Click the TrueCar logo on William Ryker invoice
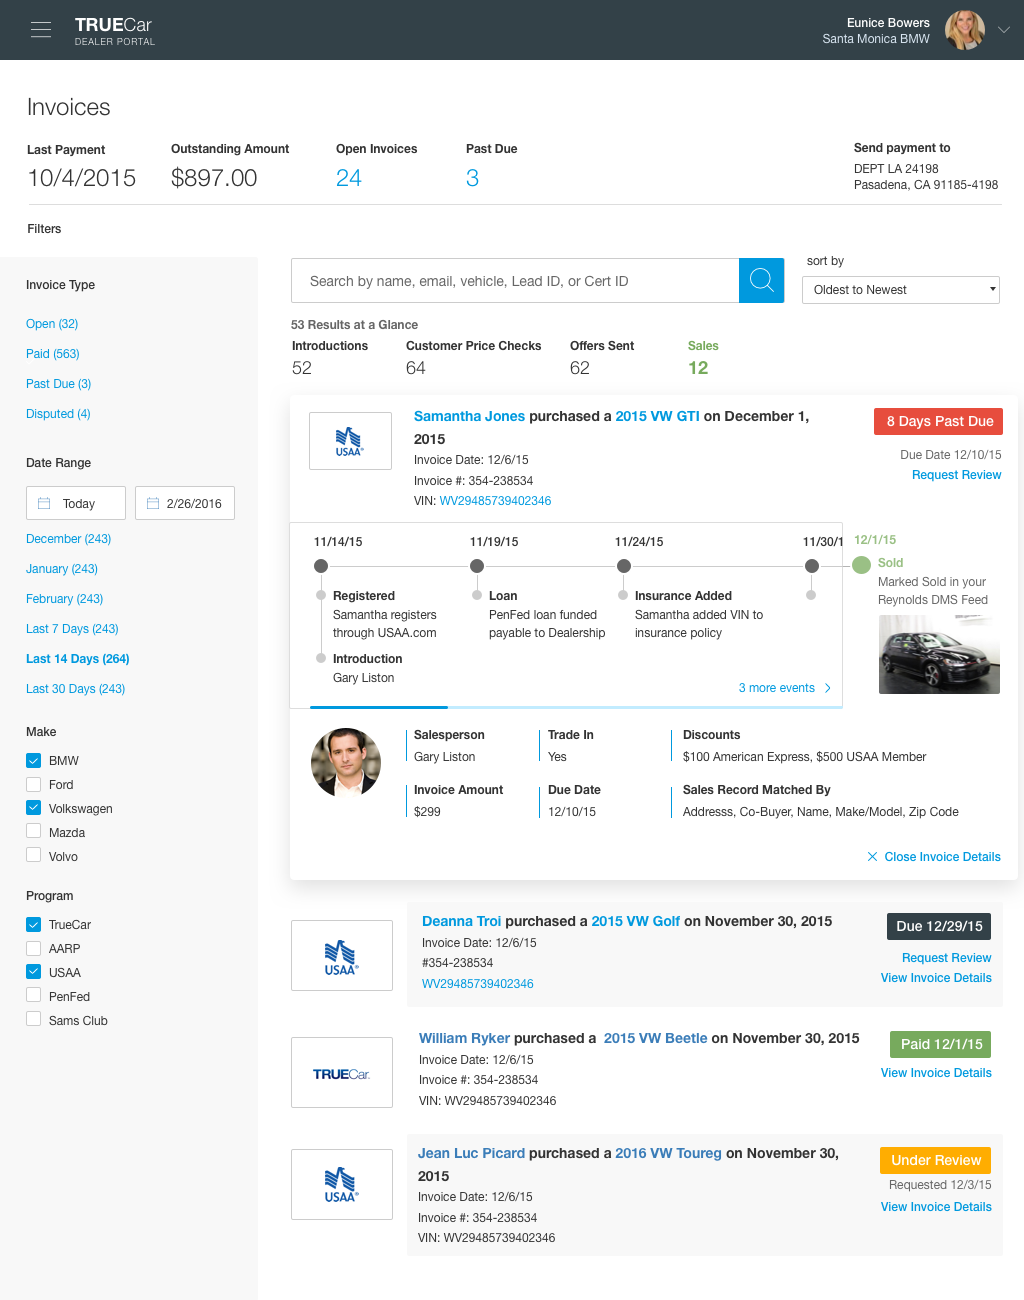Viewport: 1024px width, 1300px height. [342, 1072]
